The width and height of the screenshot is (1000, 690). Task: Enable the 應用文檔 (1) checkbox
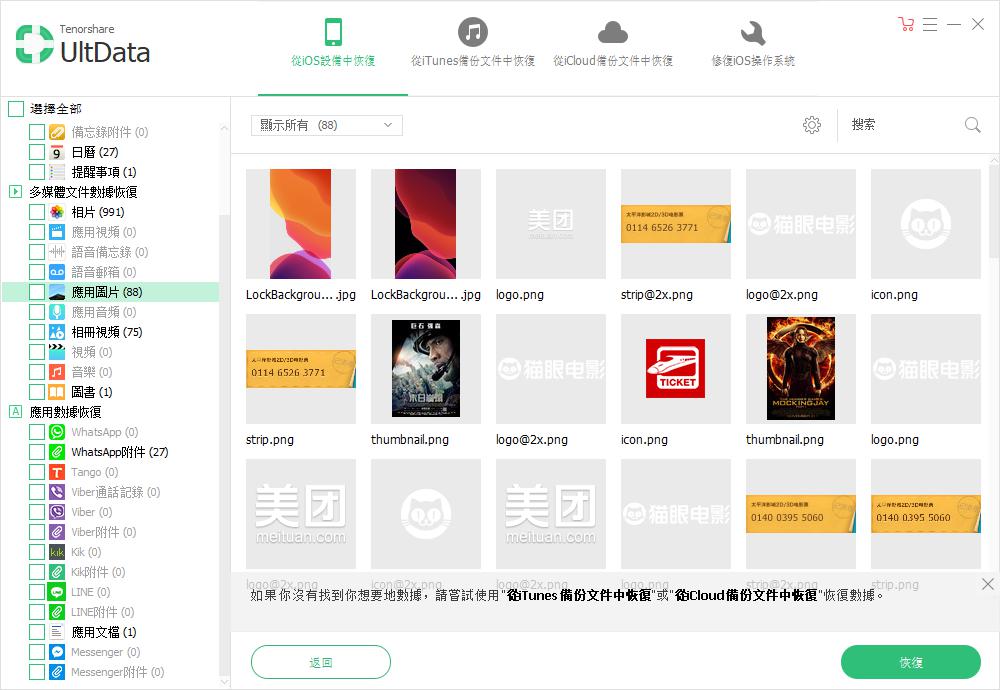click(x=37, y=632)
